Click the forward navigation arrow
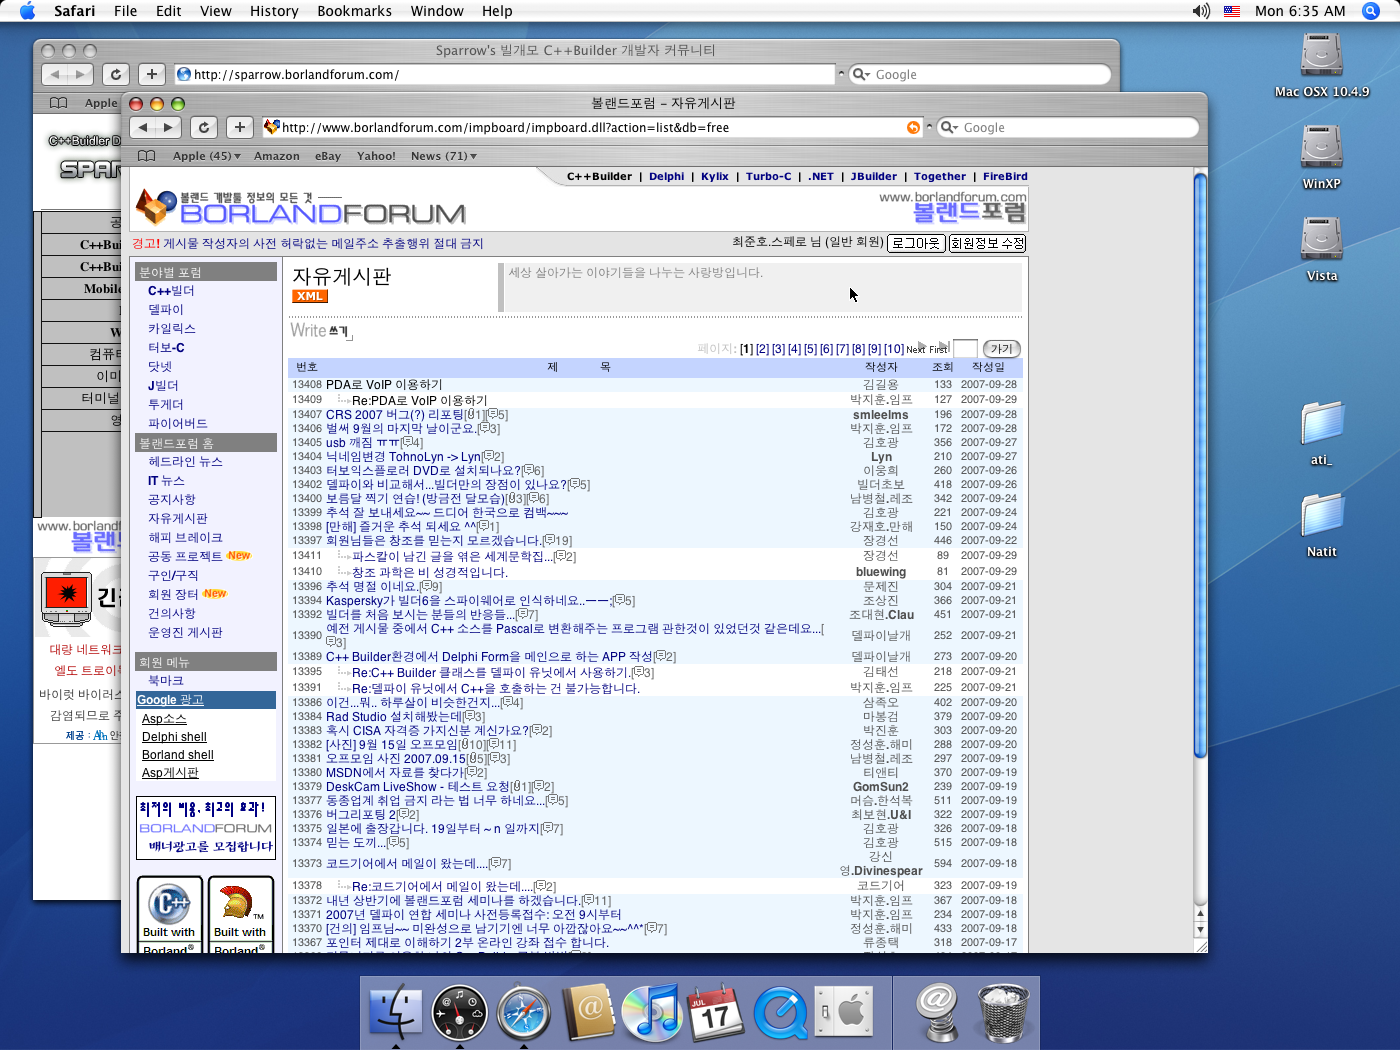Screen dimensions: 1400x1050 pos(169,127)
